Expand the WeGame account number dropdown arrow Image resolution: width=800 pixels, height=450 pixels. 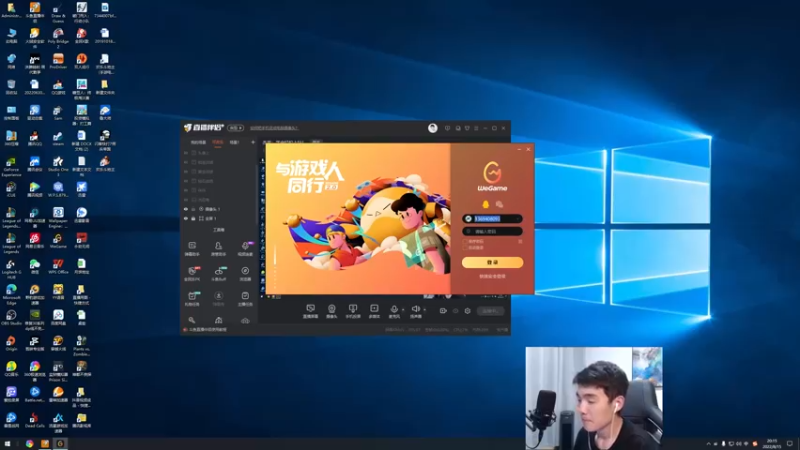pos(518,219)
